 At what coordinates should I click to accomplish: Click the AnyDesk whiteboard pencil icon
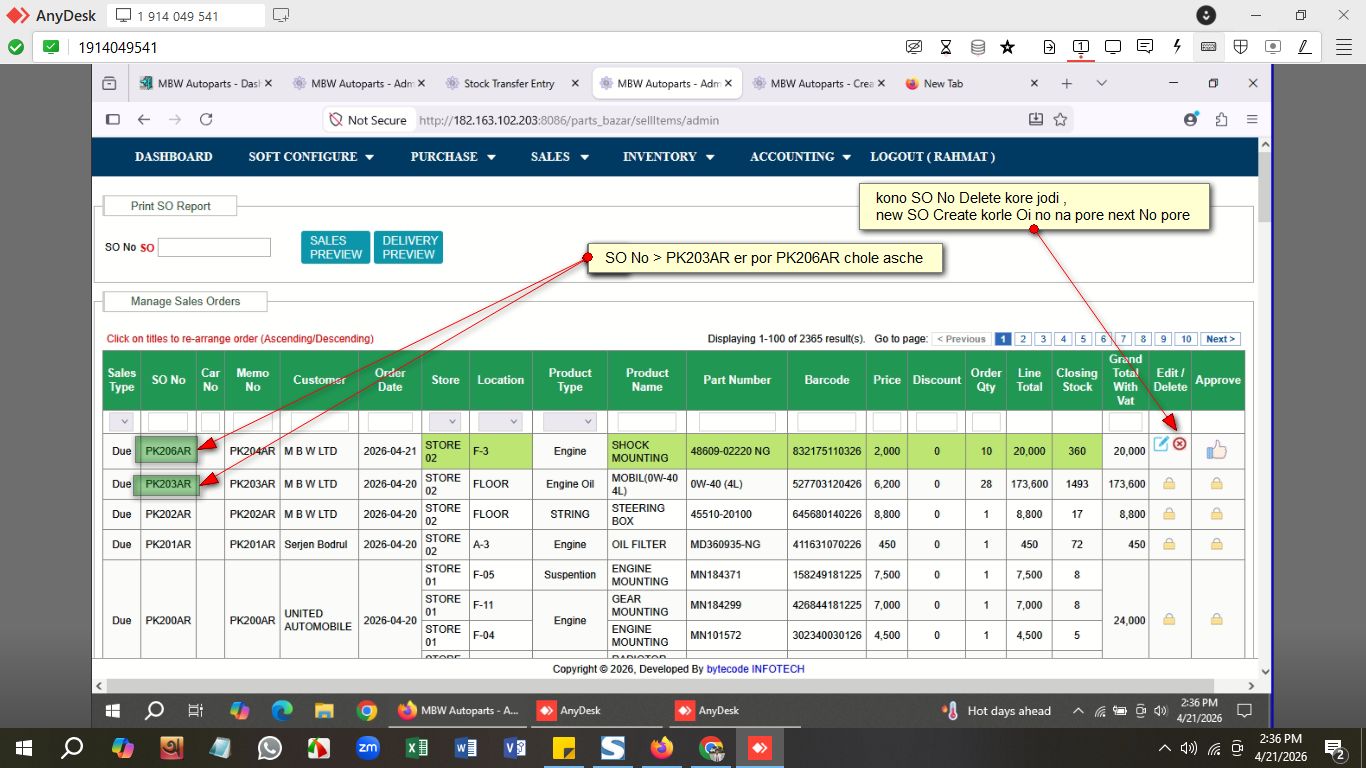(x=1304, y=47)
